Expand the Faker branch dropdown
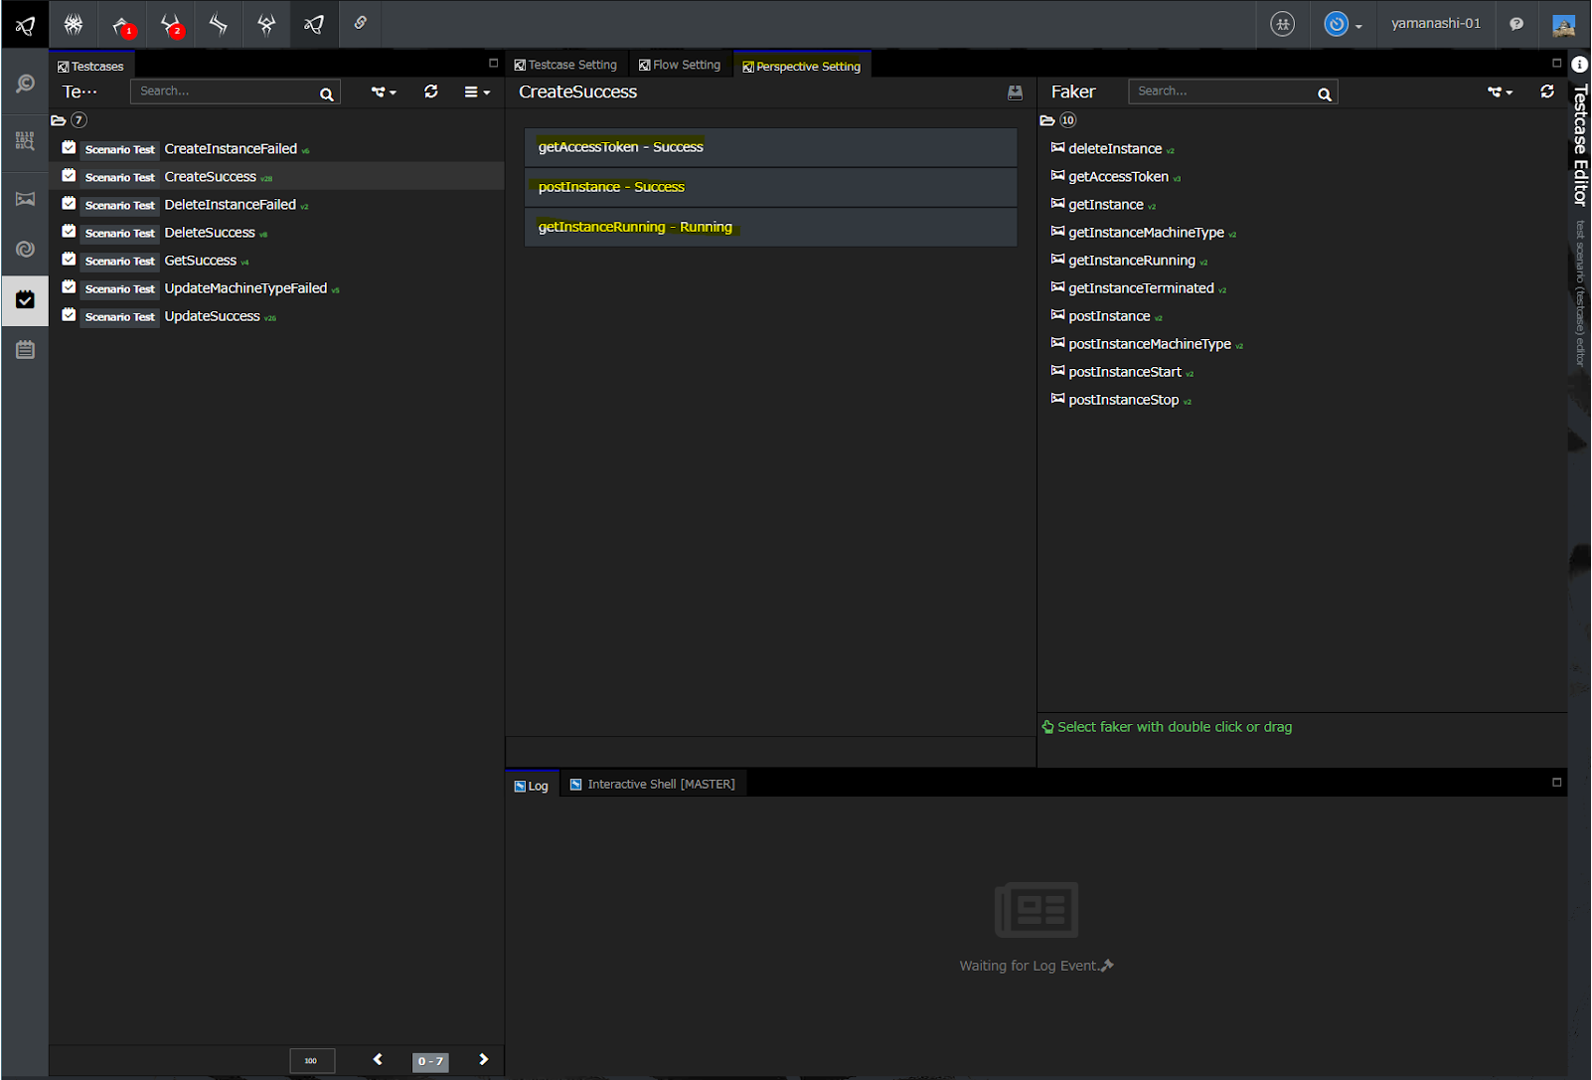 pyautogui.click(x=1499, y=92)
